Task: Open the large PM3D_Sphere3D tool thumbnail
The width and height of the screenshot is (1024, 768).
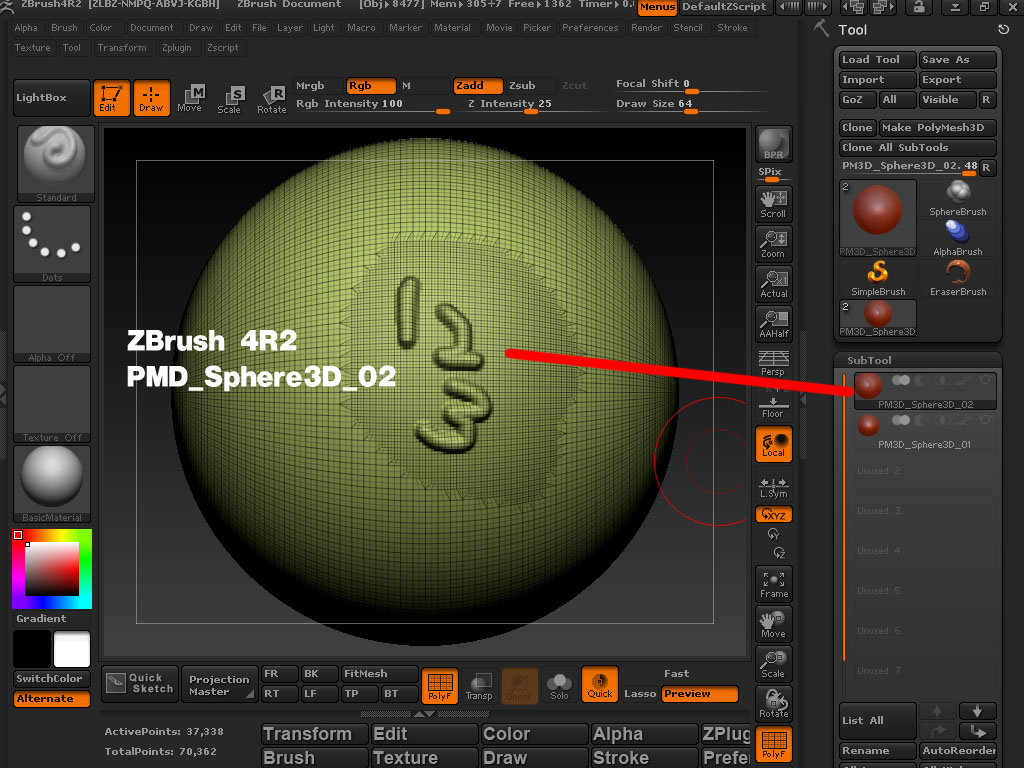Action: (x=878, y=218)
